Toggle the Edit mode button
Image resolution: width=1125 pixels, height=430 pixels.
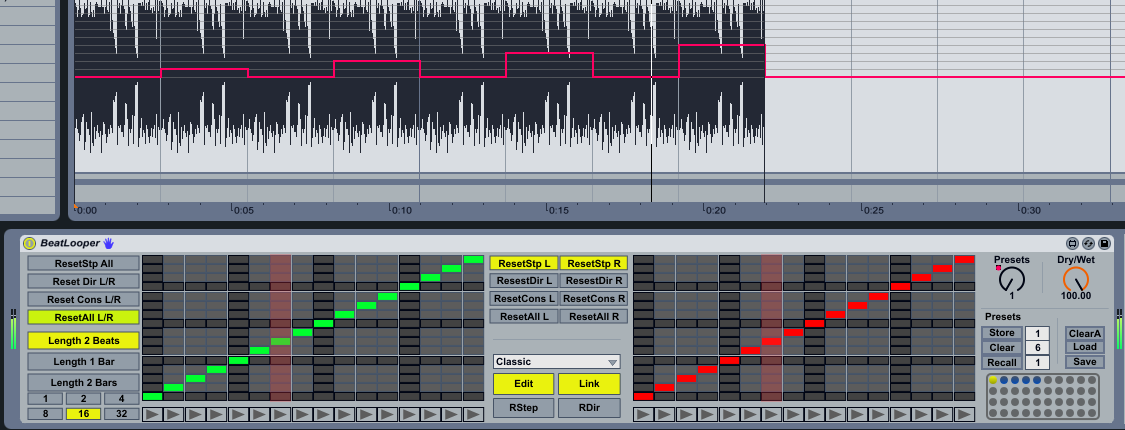pos(523,384)
